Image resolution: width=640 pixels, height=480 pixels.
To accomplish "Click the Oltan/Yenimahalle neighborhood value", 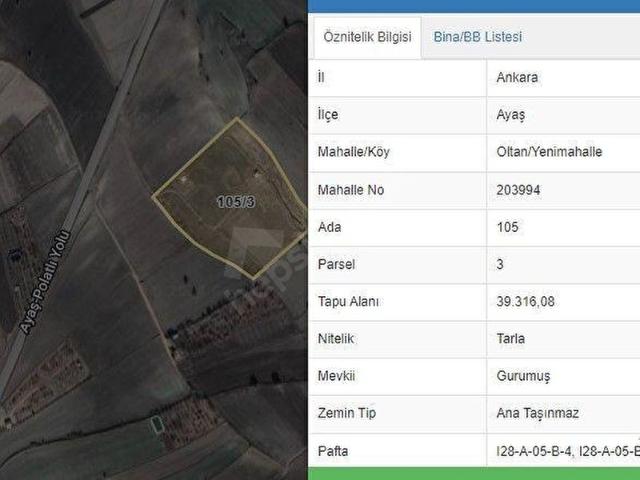I will coord(549,152).
